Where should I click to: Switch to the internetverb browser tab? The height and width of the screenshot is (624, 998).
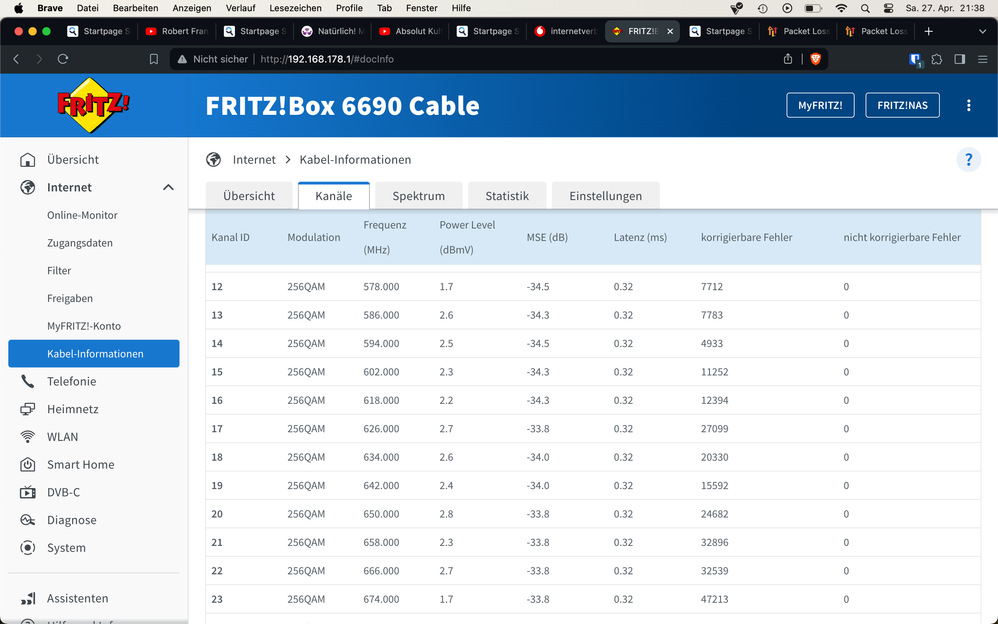click(565, 31)
